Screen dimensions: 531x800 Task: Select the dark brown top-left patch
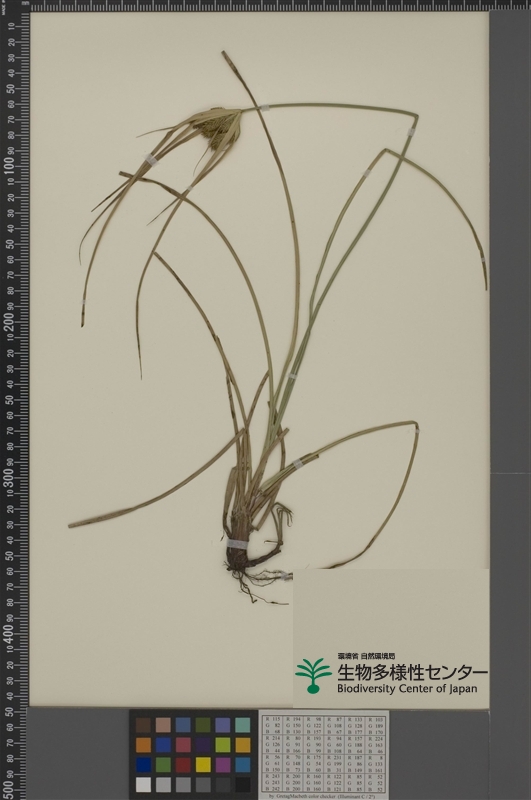coord(143,725)
